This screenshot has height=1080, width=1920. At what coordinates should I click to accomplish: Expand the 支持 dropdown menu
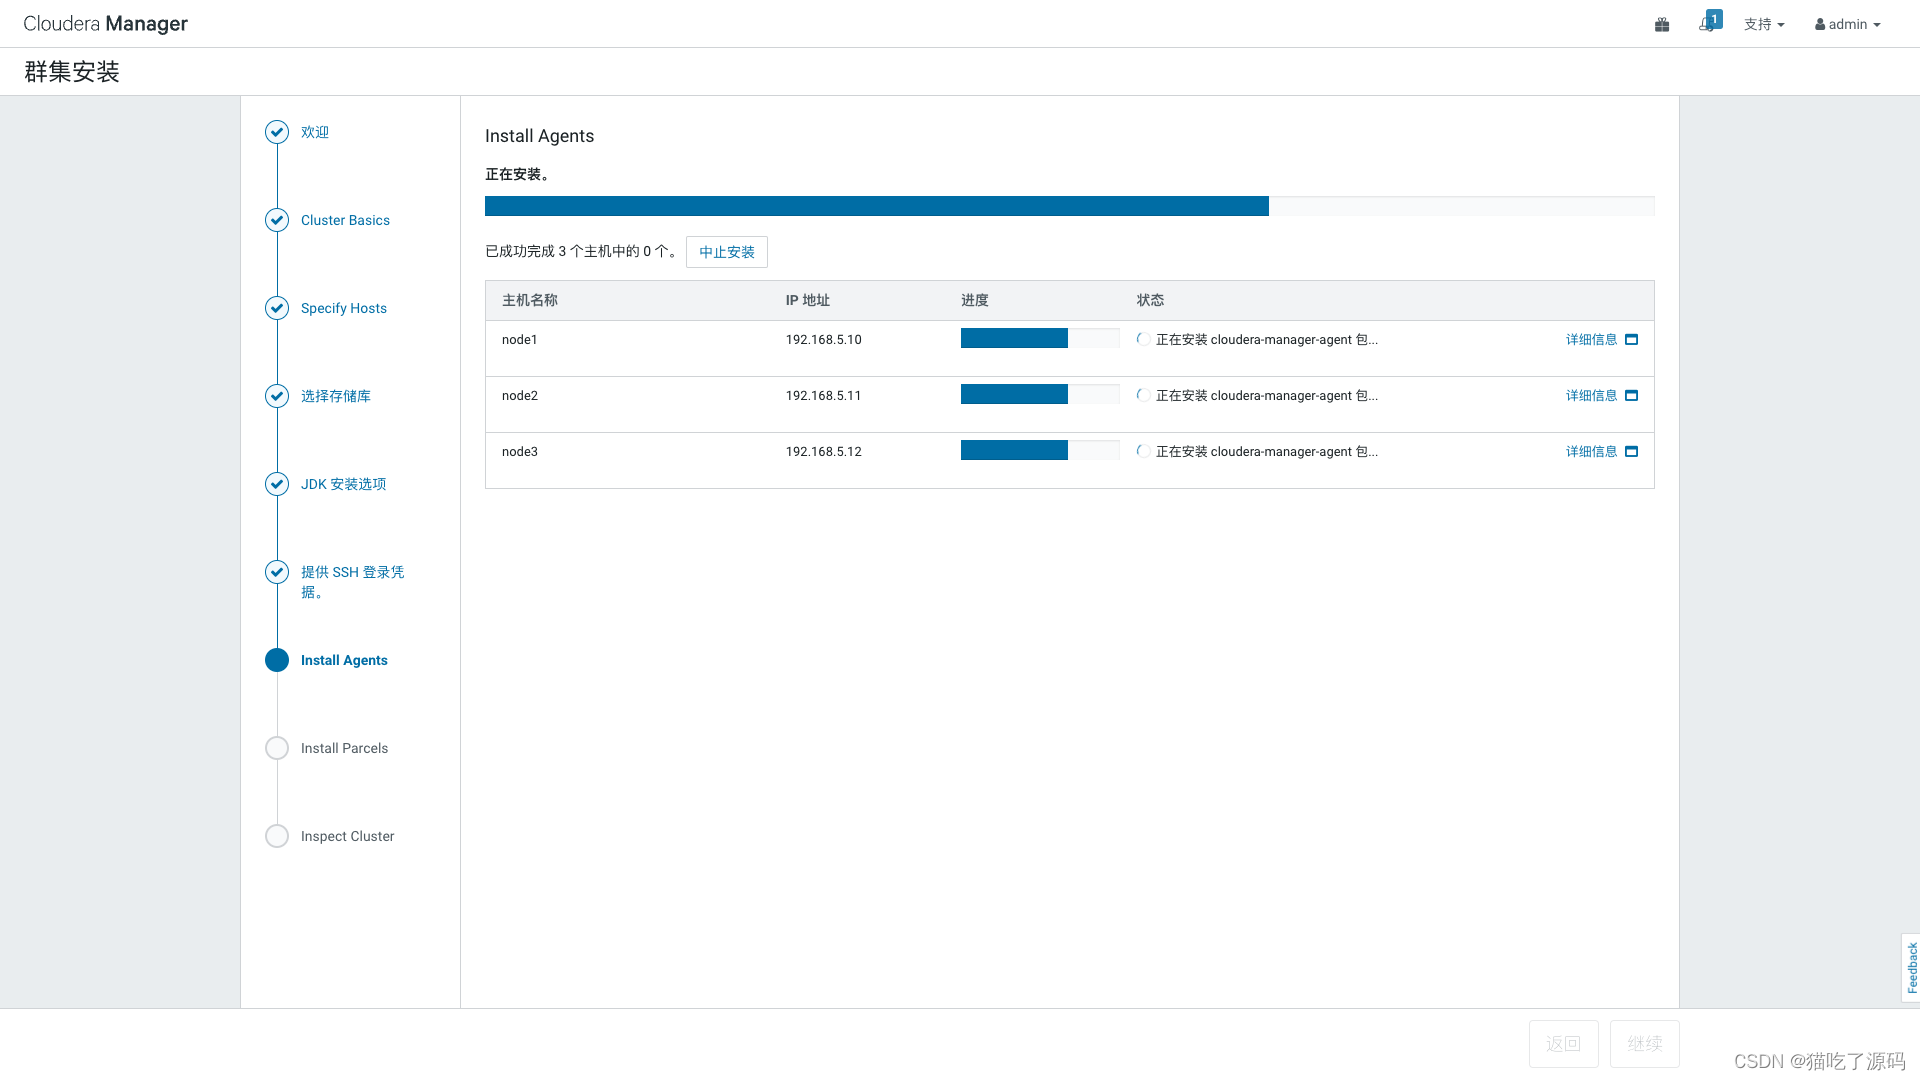click(1764, 24)
